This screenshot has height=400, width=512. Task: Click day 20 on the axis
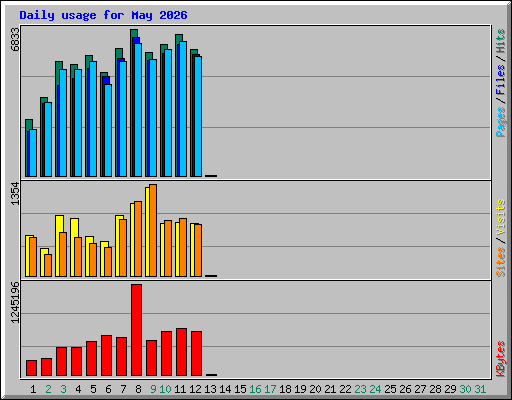coord(315,389)
